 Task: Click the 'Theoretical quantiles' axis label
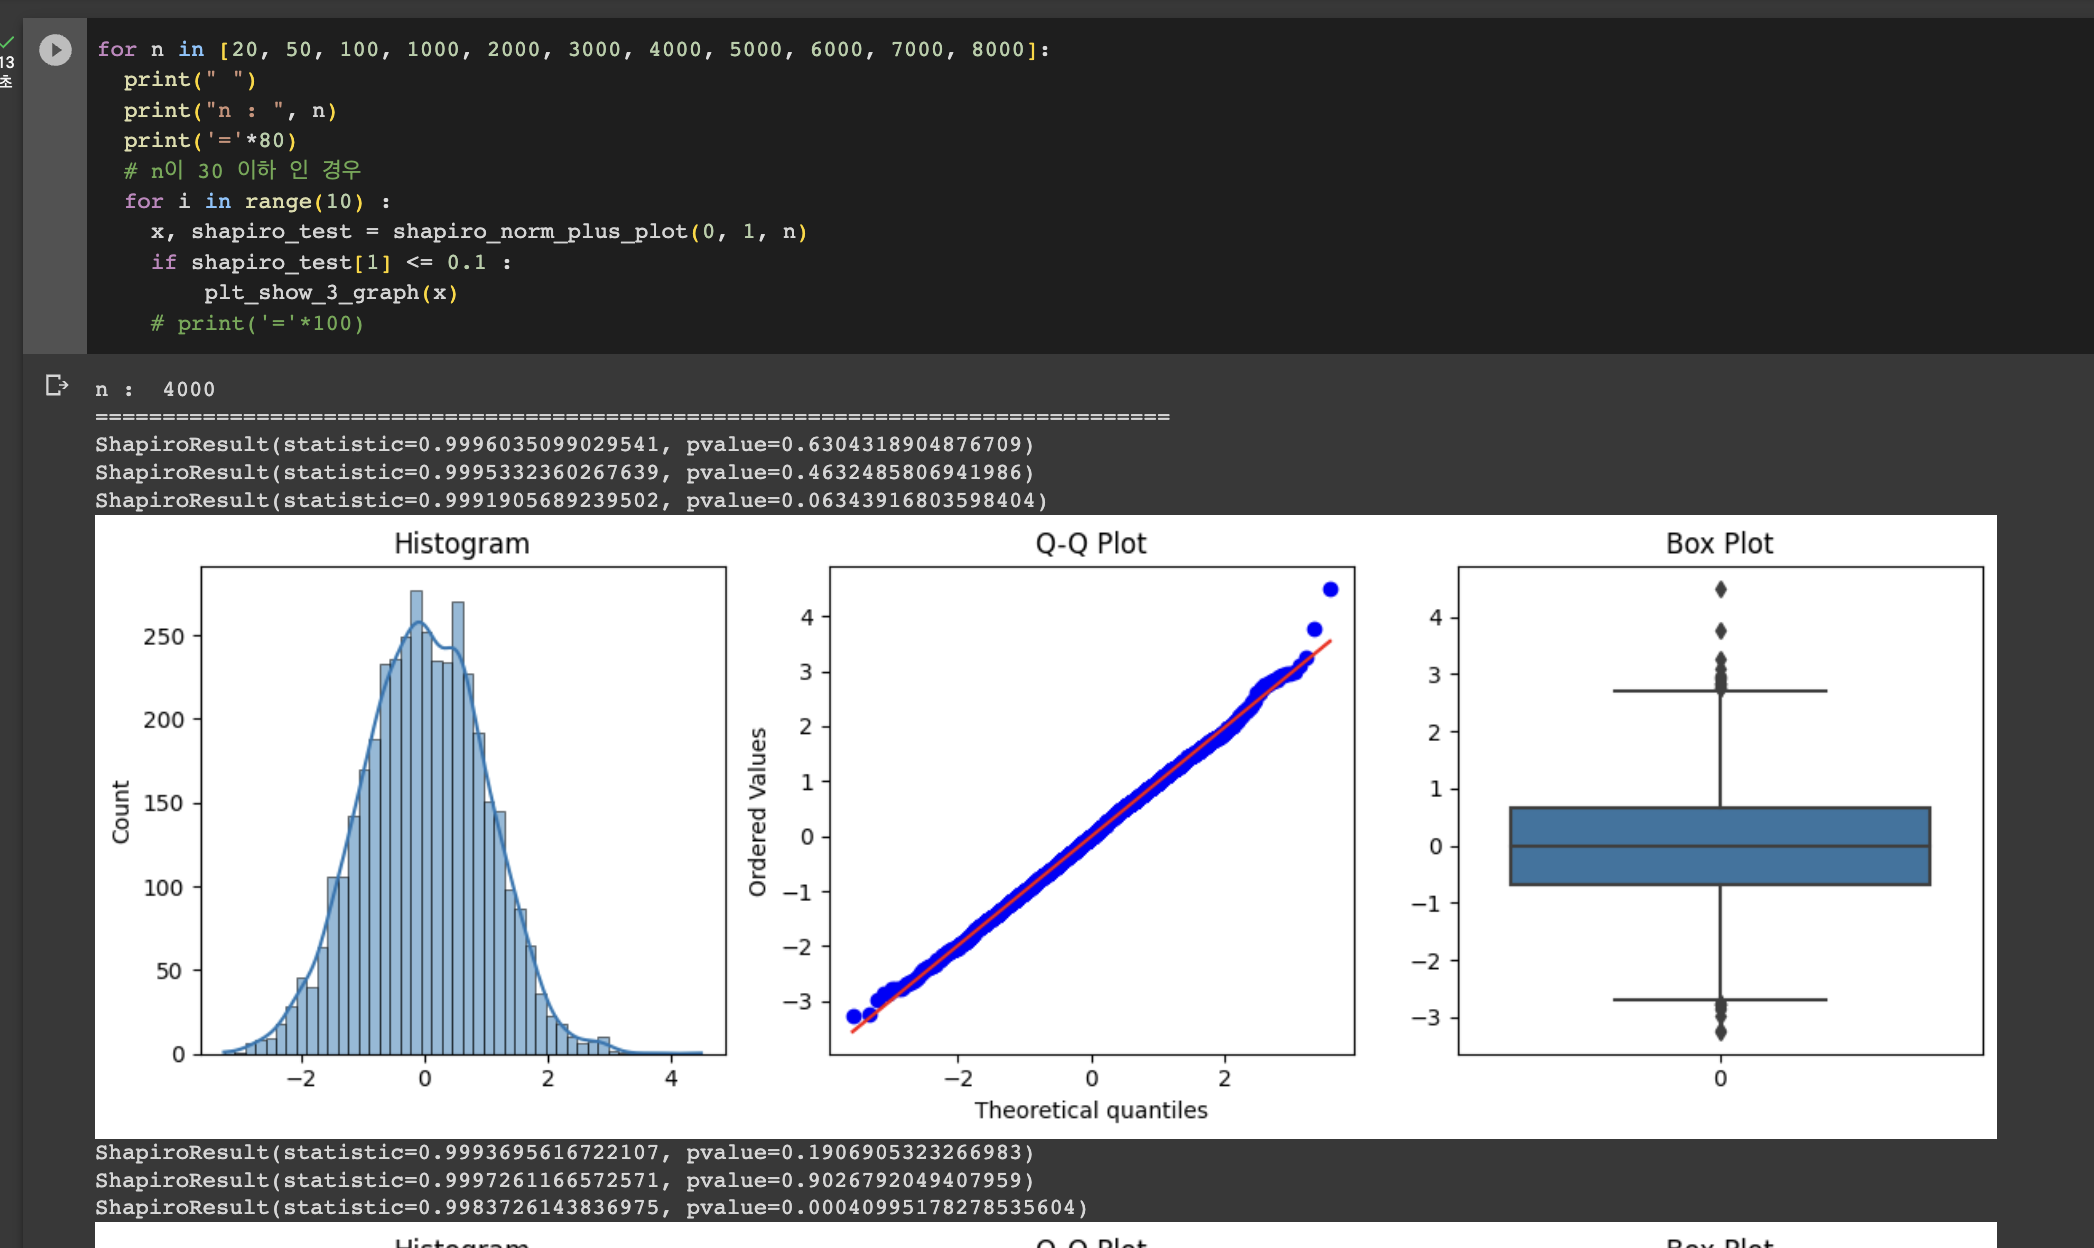click(1090, 1110)
